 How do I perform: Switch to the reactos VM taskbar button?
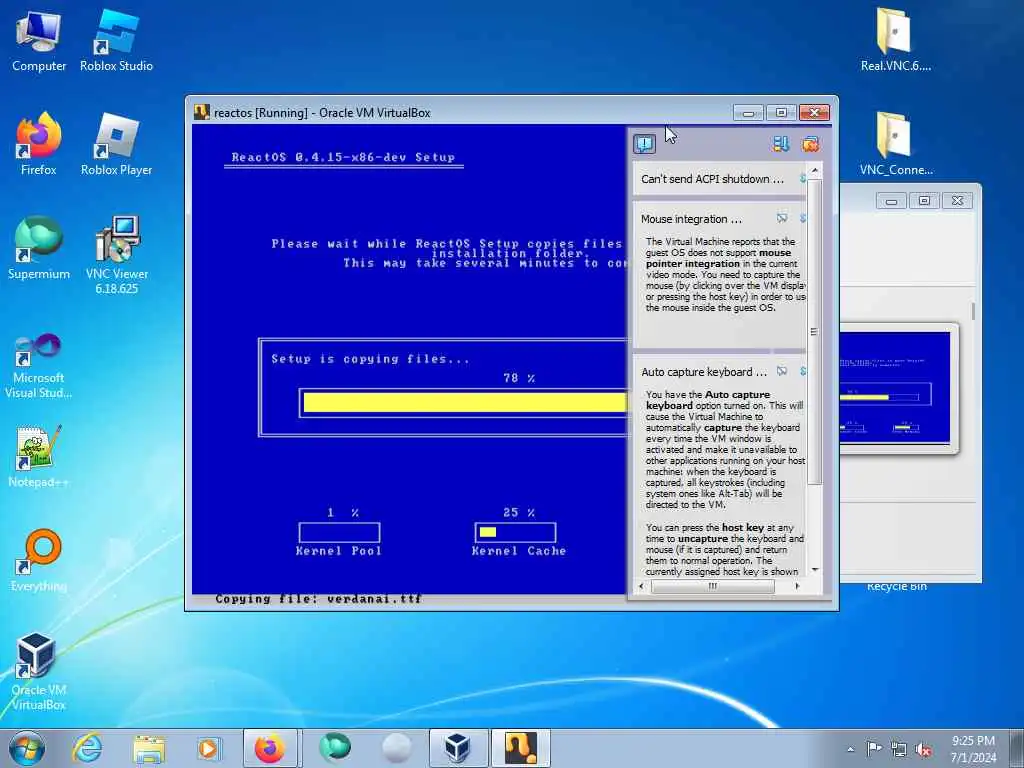click(520, 748)
